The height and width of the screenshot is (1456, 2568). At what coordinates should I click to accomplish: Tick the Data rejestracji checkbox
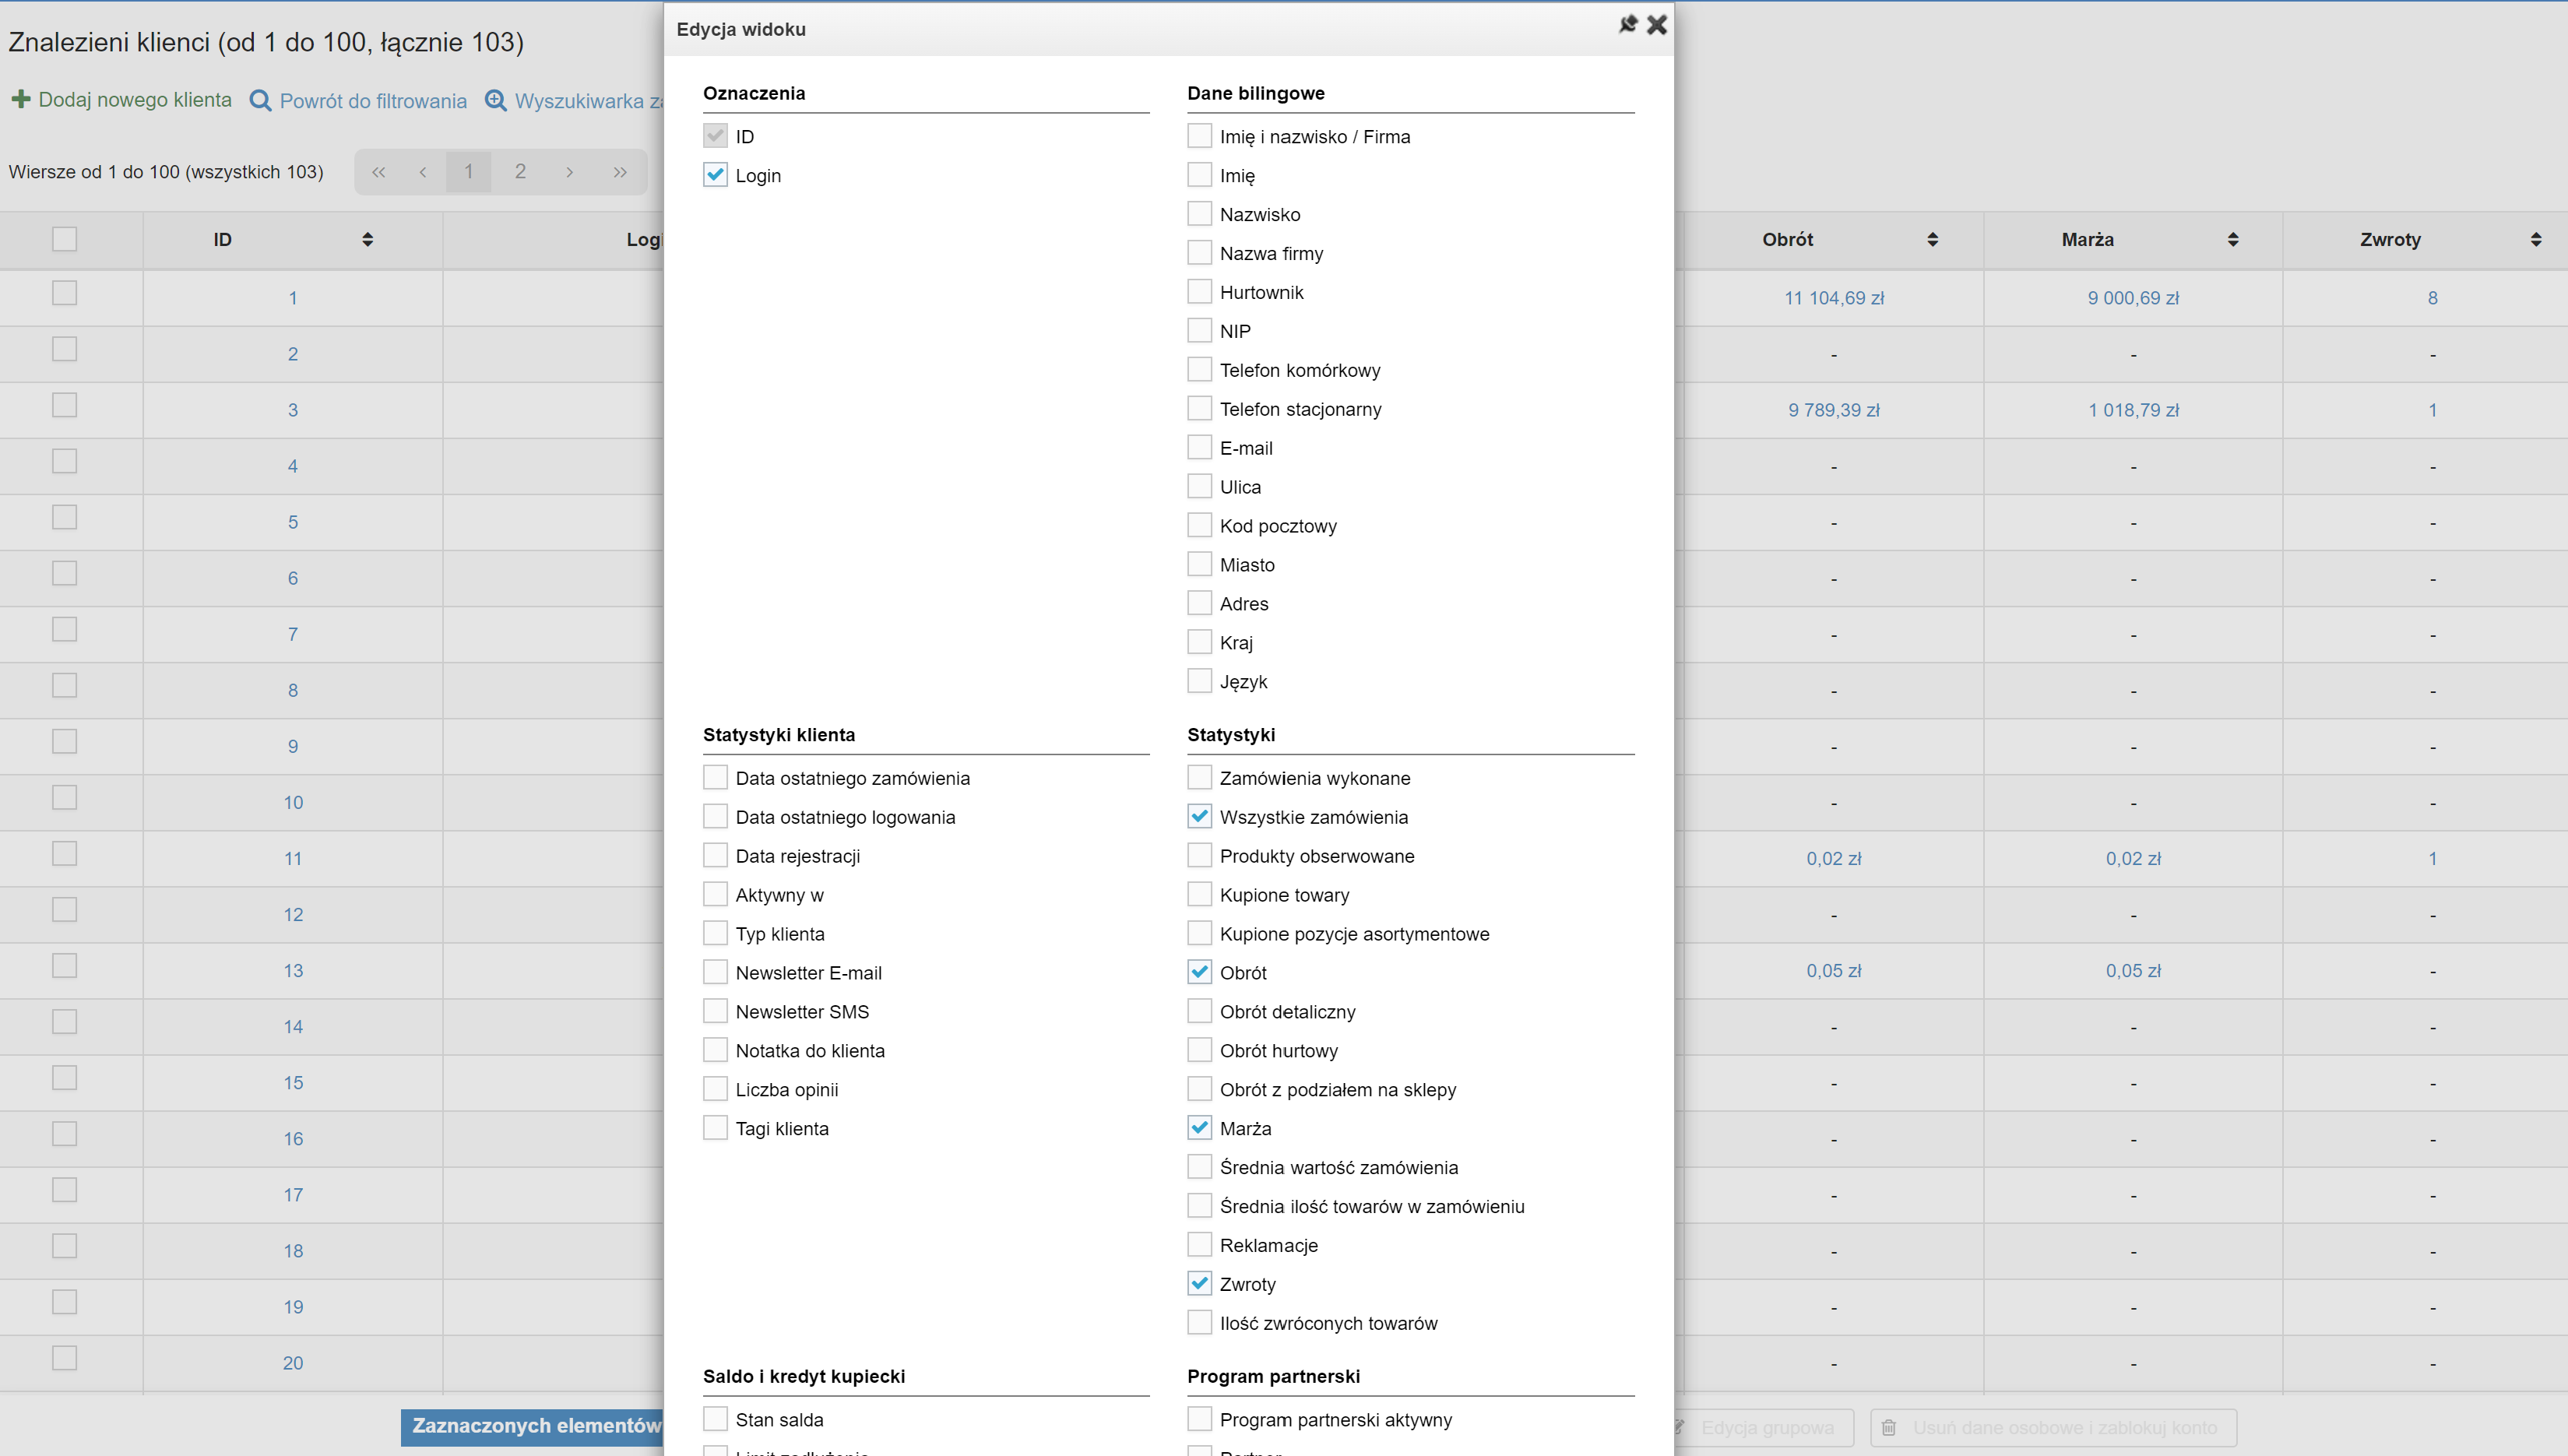point(715,855)
